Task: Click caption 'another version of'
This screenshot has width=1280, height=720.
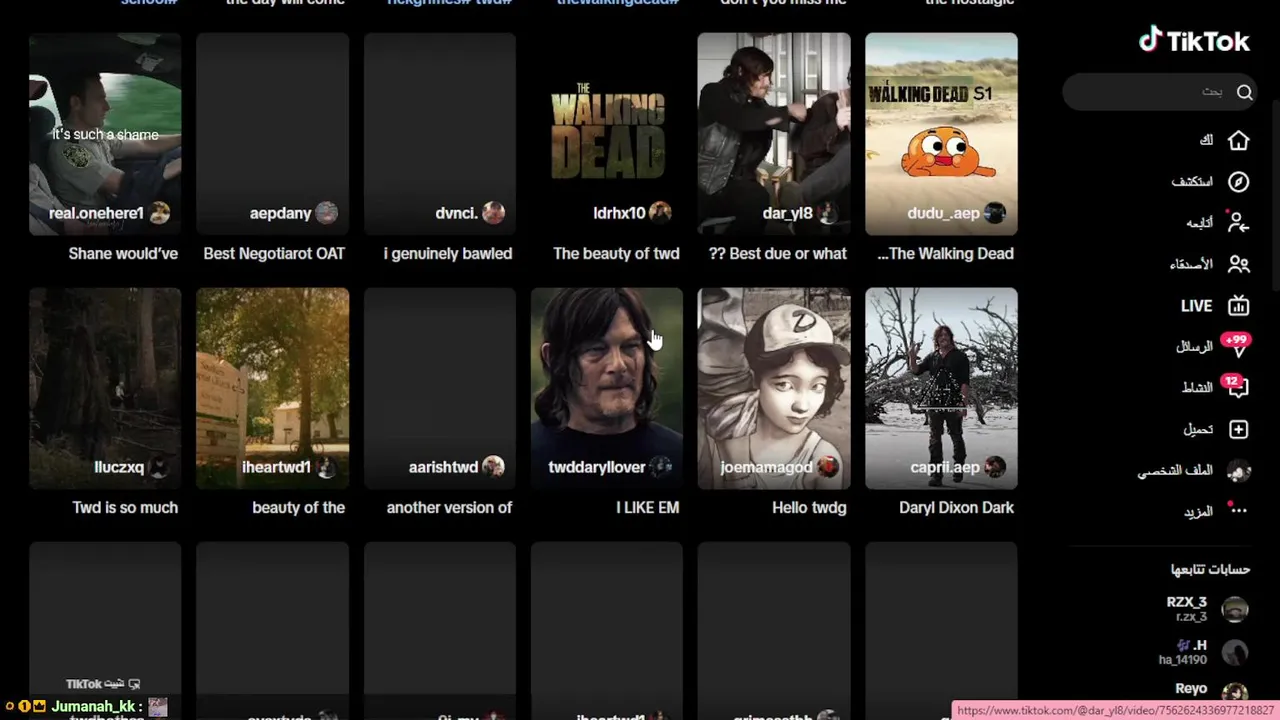Action: (x=450, y=508)
